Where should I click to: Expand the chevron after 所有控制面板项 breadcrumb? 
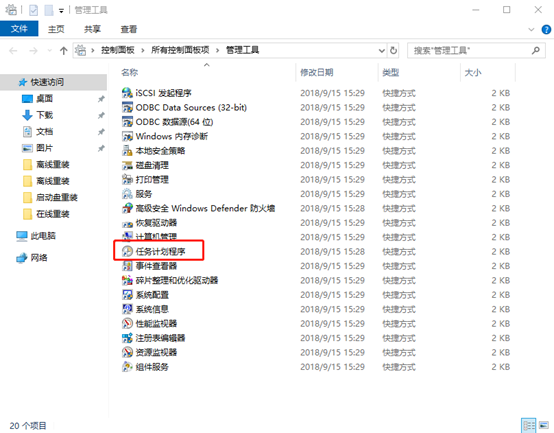(x=218, y=51)
